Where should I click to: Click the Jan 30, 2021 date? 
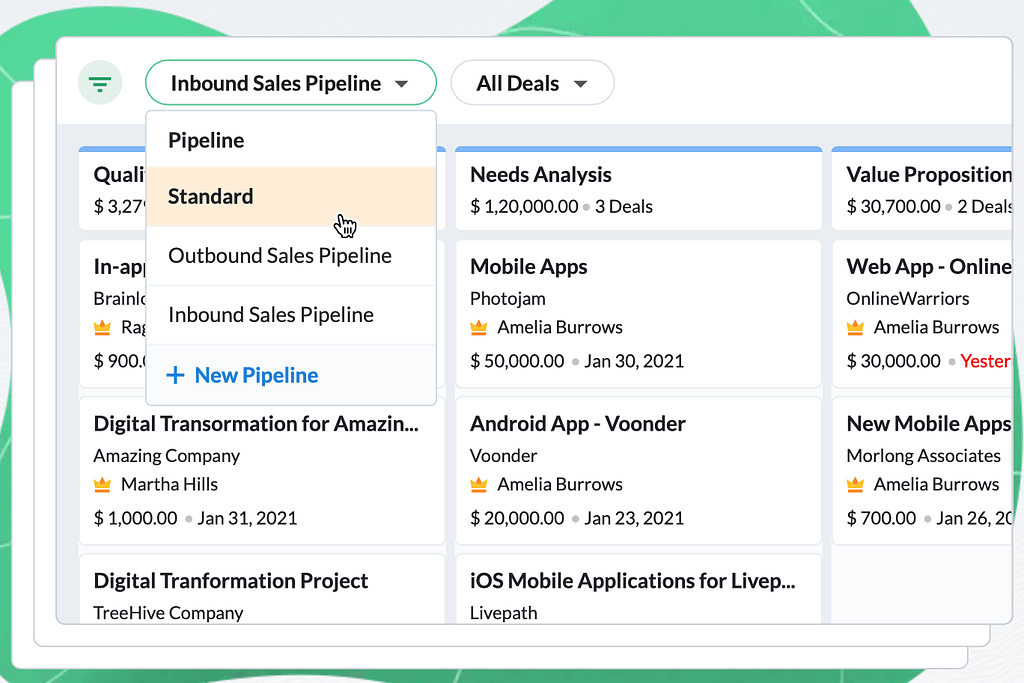633,361
